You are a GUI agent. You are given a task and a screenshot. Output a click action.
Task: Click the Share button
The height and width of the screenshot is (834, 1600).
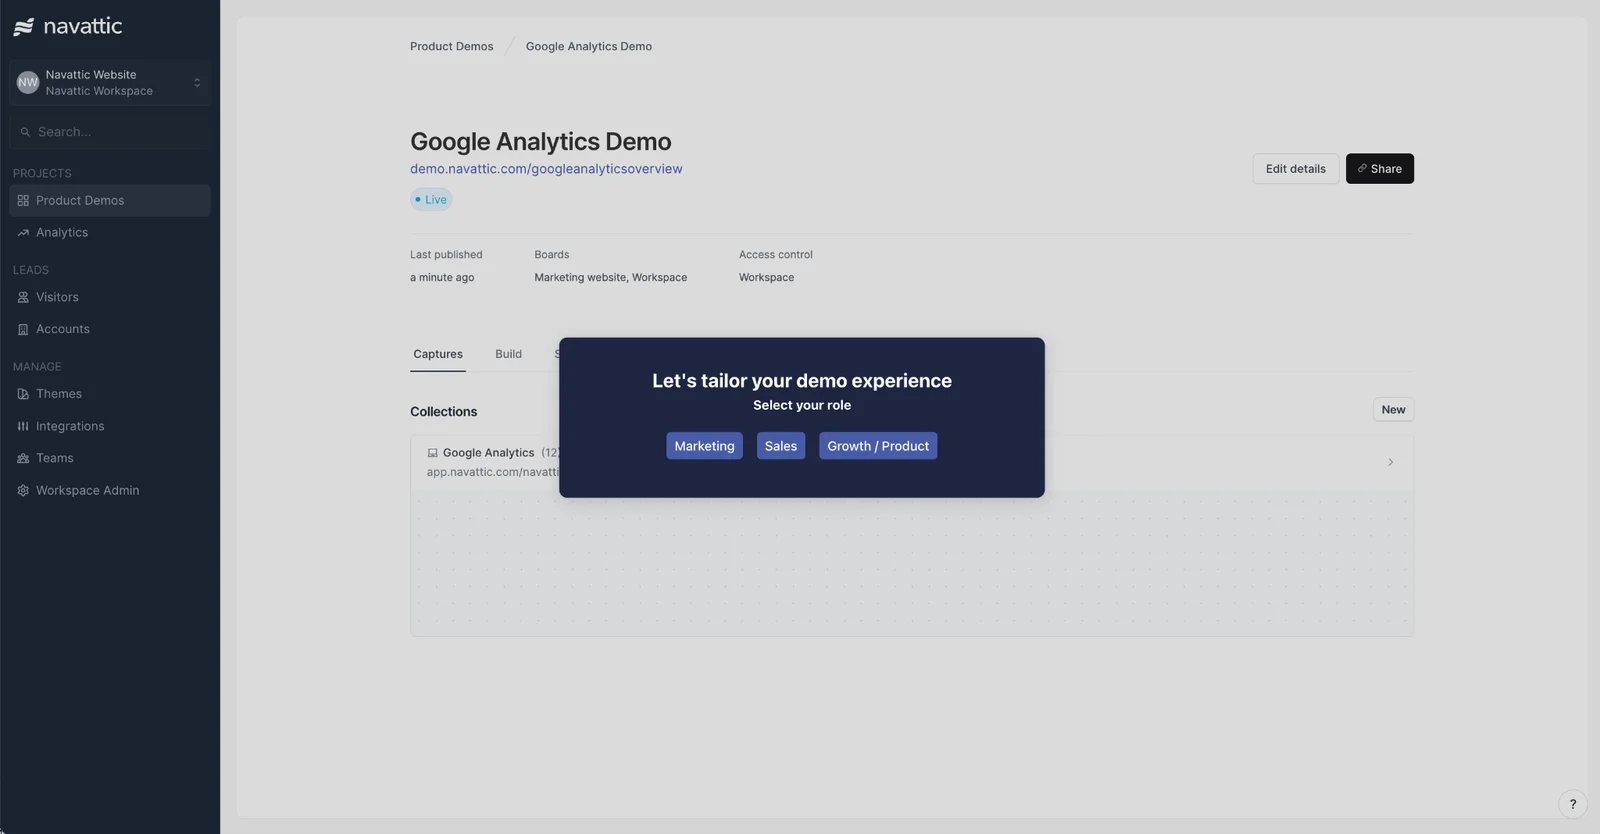(1379, 169)
